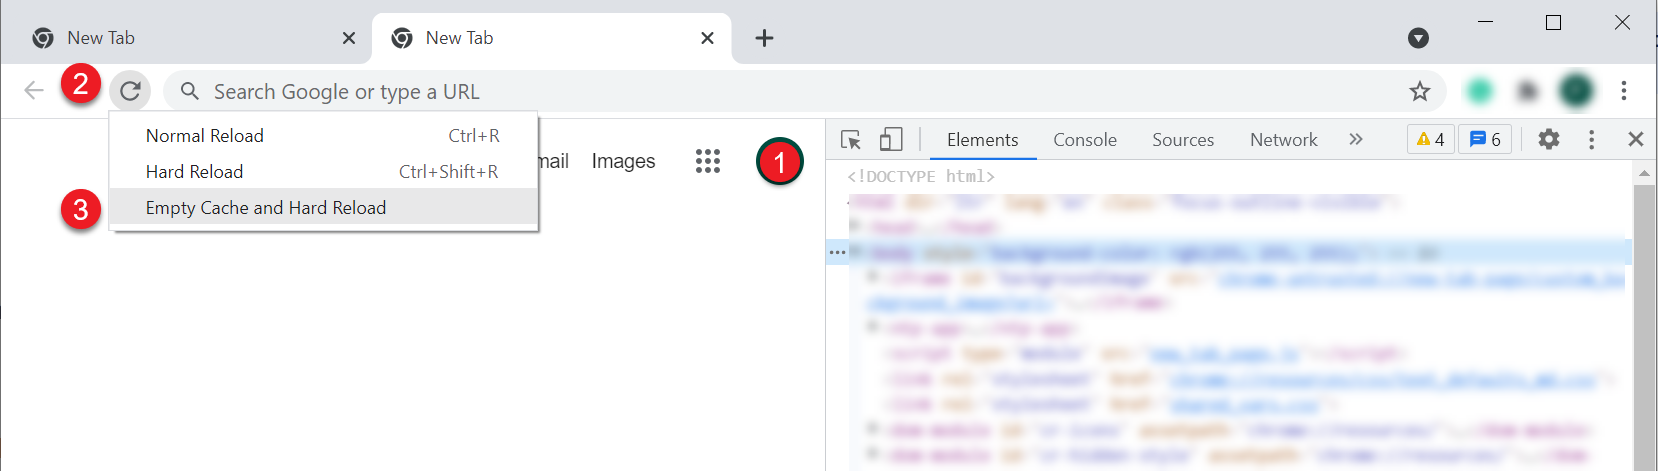Image resolution: width=1658 pixels, height=471 pixels.
Task: Toggle the device toolbar in DevTools
Action: tap(890, 140)
